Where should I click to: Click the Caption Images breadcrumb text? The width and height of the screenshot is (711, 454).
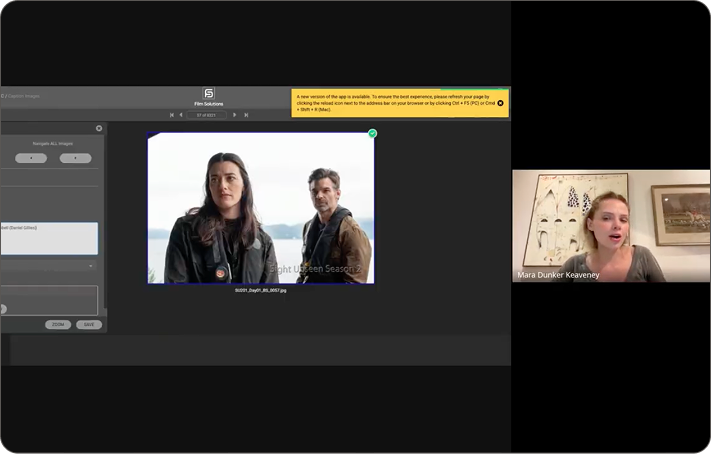coord(24,96)
